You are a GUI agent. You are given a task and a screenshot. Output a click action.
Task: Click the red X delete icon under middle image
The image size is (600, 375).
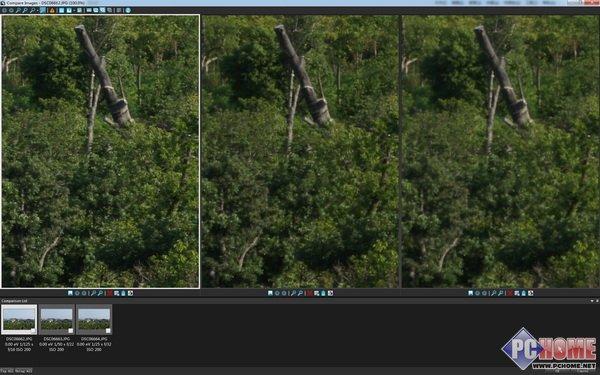click(x=310, y=293)
